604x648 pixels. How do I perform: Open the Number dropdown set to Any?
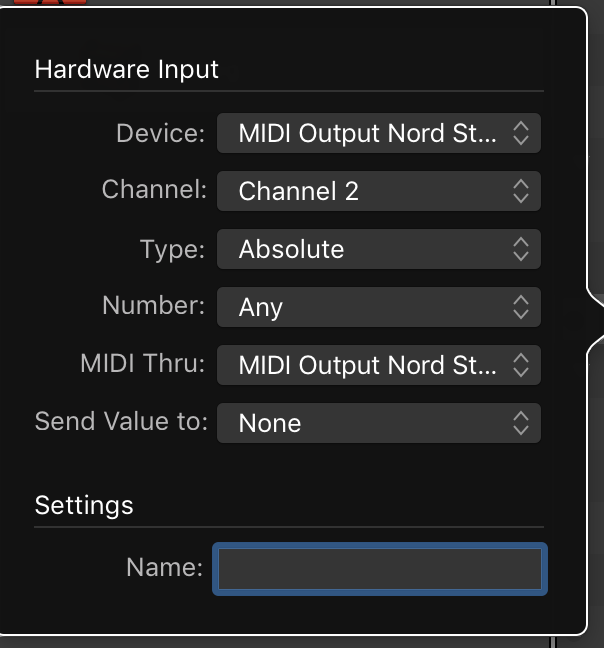click(x=378, y=307)
